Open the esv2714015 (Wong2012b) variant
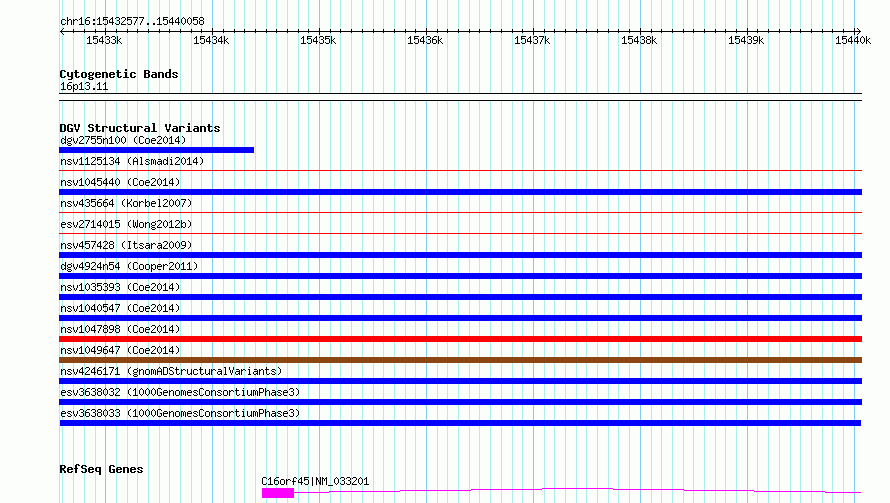Image resolution: width=890 pixels, height=503 pixels. pyautogui.click(x=126, y=224)
